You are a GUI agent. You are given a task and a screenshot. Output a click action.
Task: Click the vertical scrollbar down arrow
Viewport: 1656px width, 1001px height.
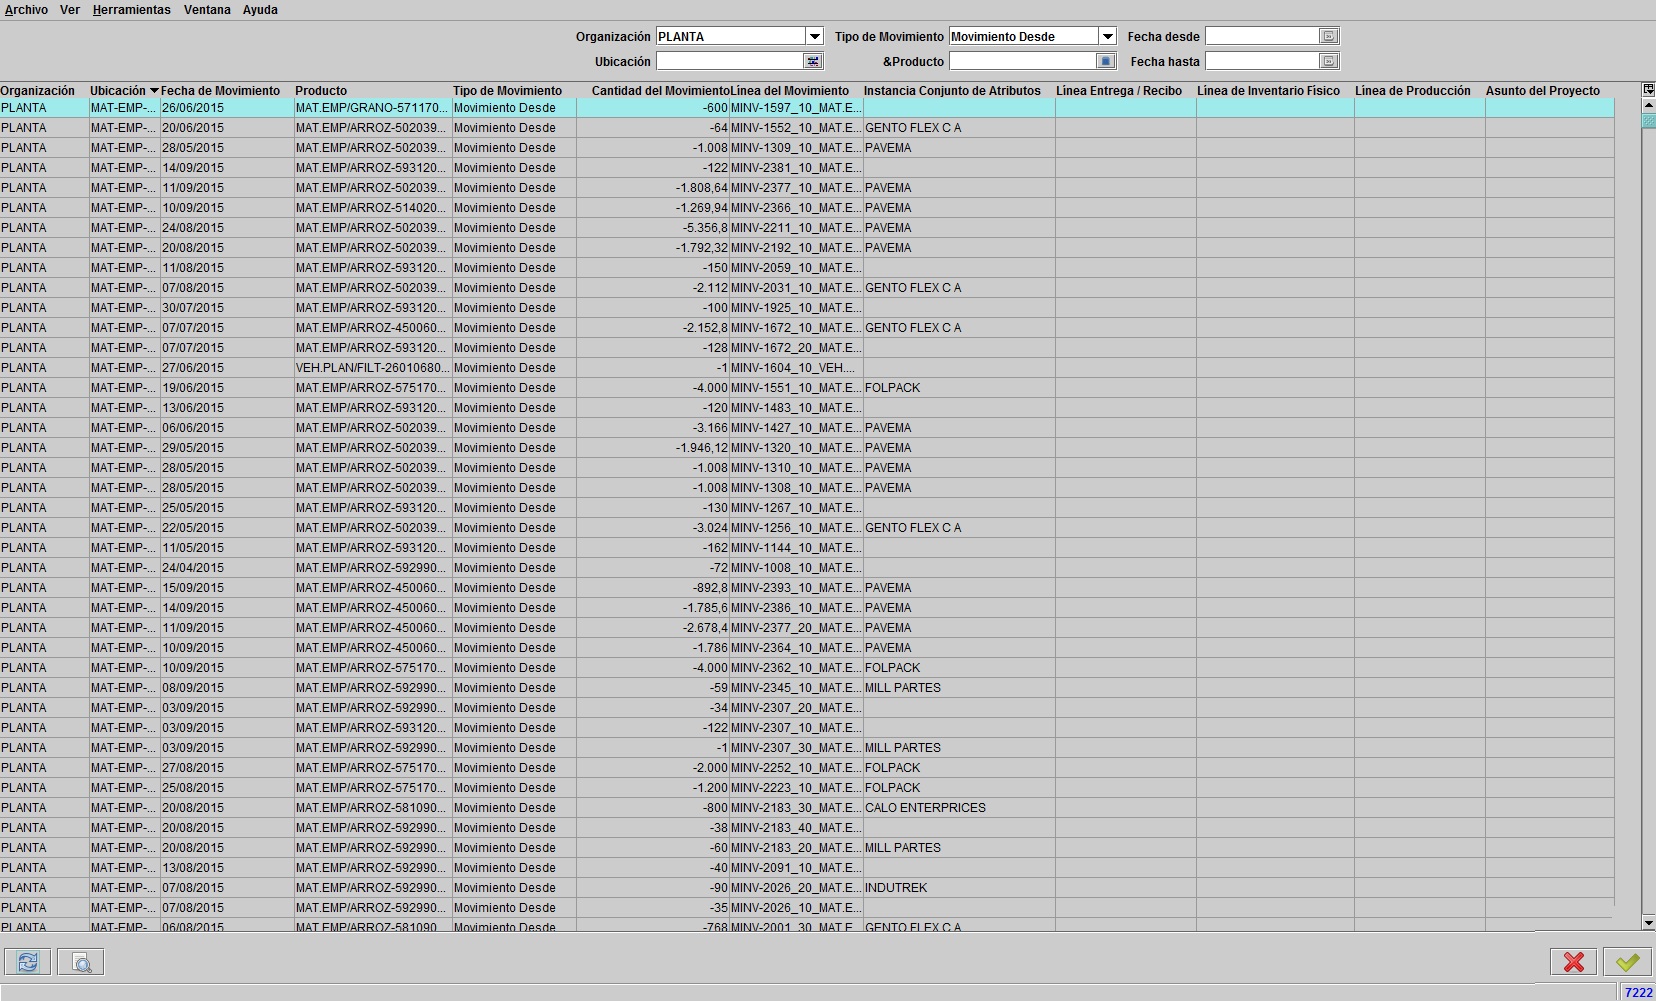pos(1648,922)
